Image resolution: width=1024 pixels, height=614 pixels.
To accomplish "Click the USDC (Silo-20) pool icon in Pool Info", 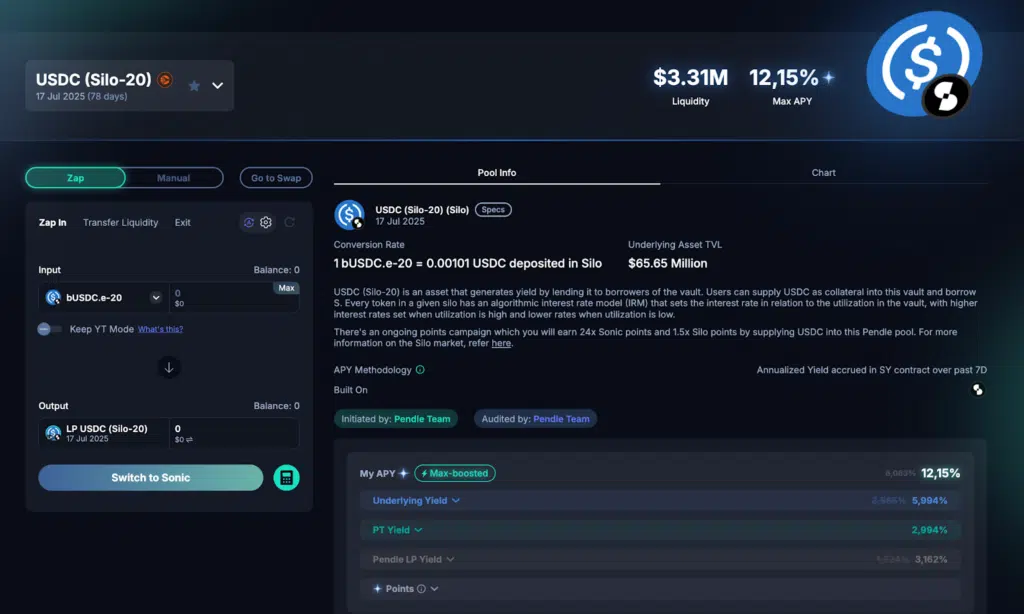I will (x=349, y=215).
